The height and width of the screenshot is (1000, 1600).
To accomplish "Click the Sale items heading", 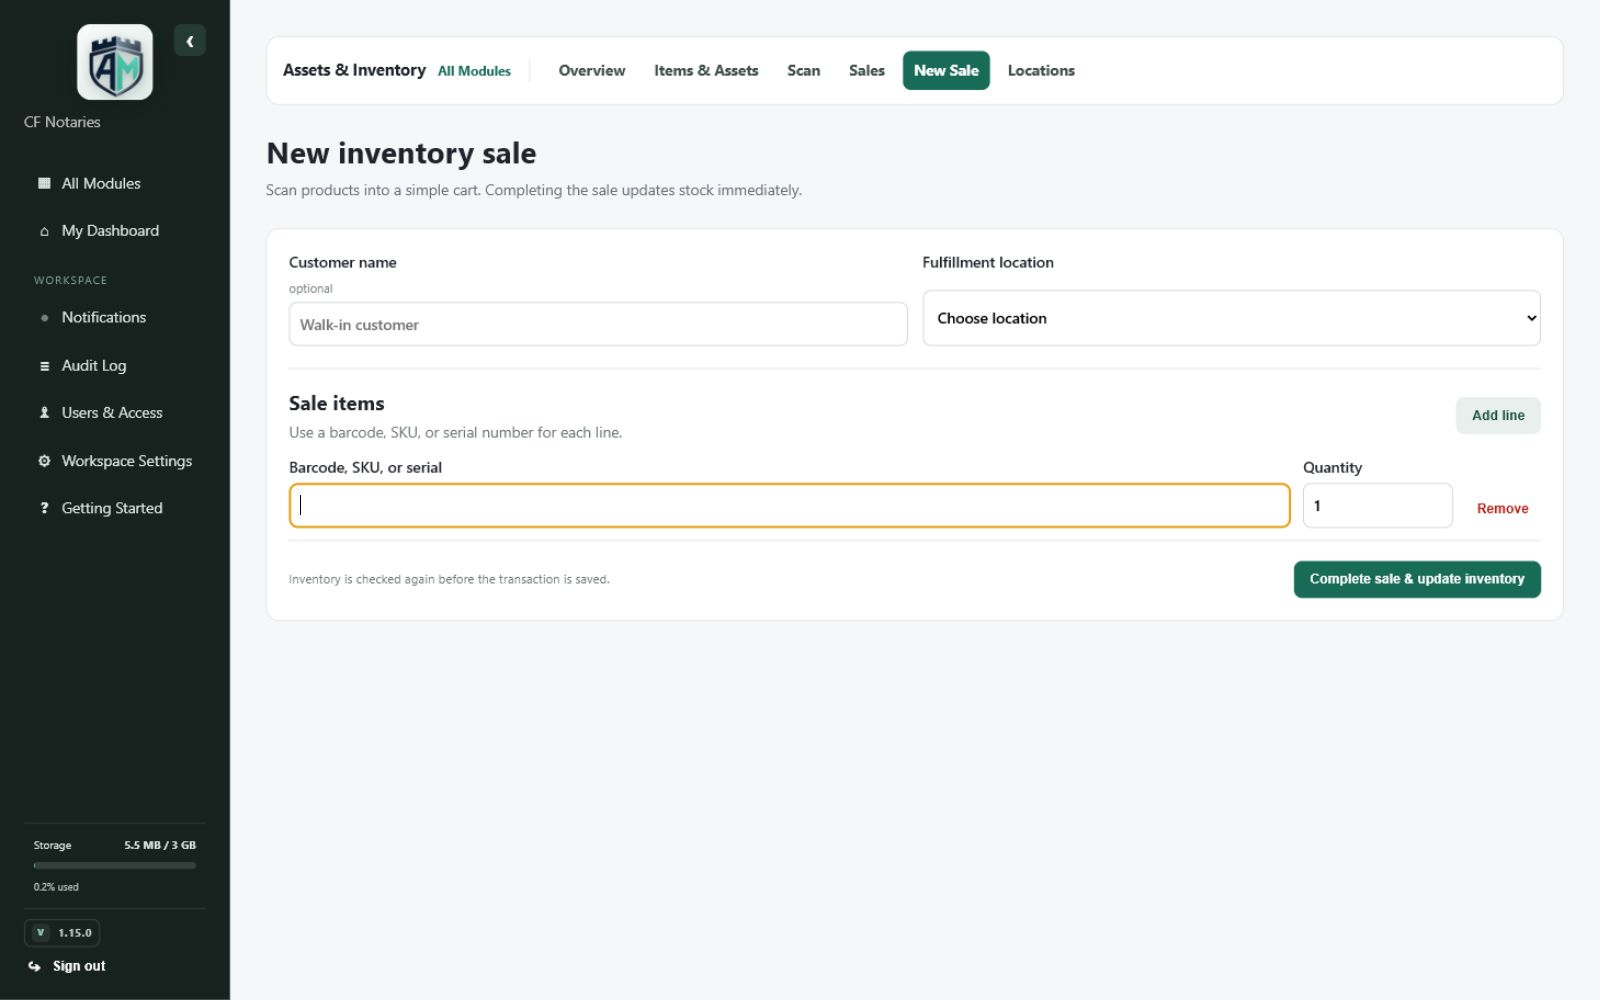I will click(x=337, y=403).
